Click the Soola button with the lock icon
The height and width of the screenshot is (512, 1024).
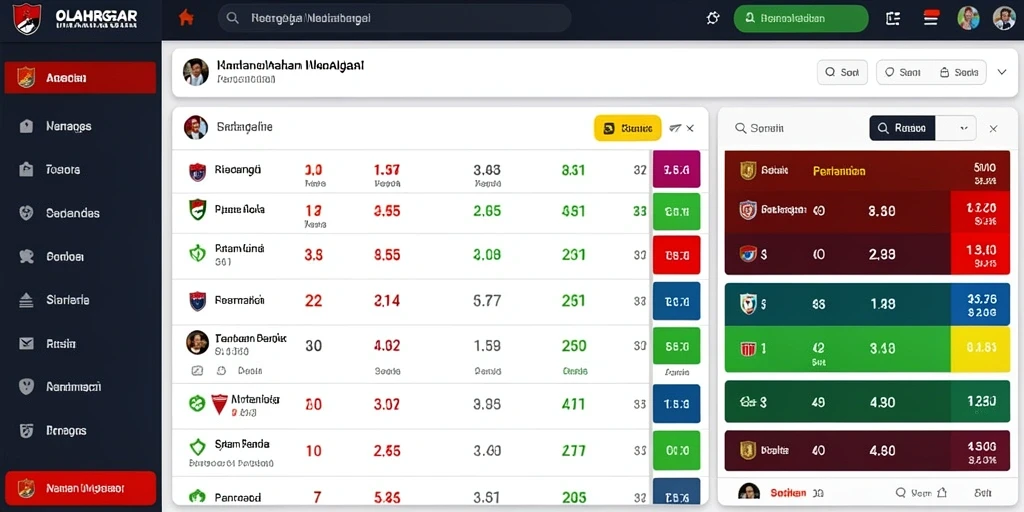click(958, 72)
